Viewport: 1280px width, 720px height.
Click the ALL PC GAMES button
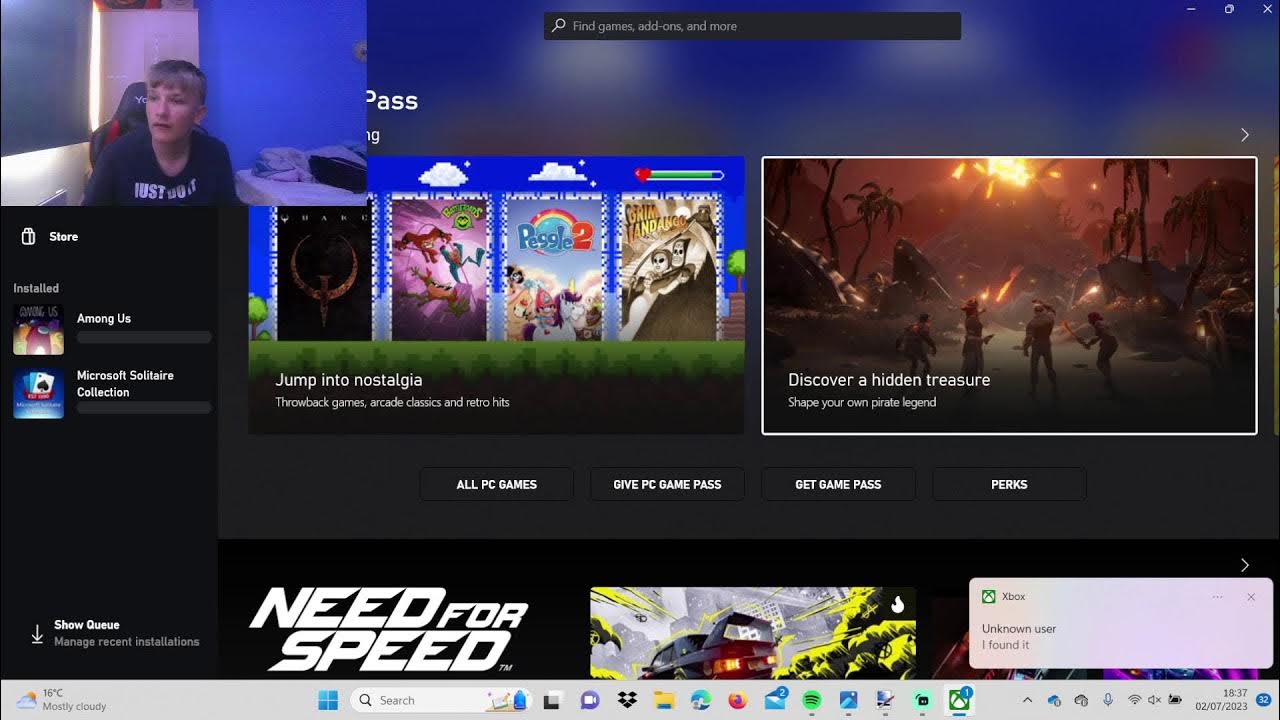[496, 484]
